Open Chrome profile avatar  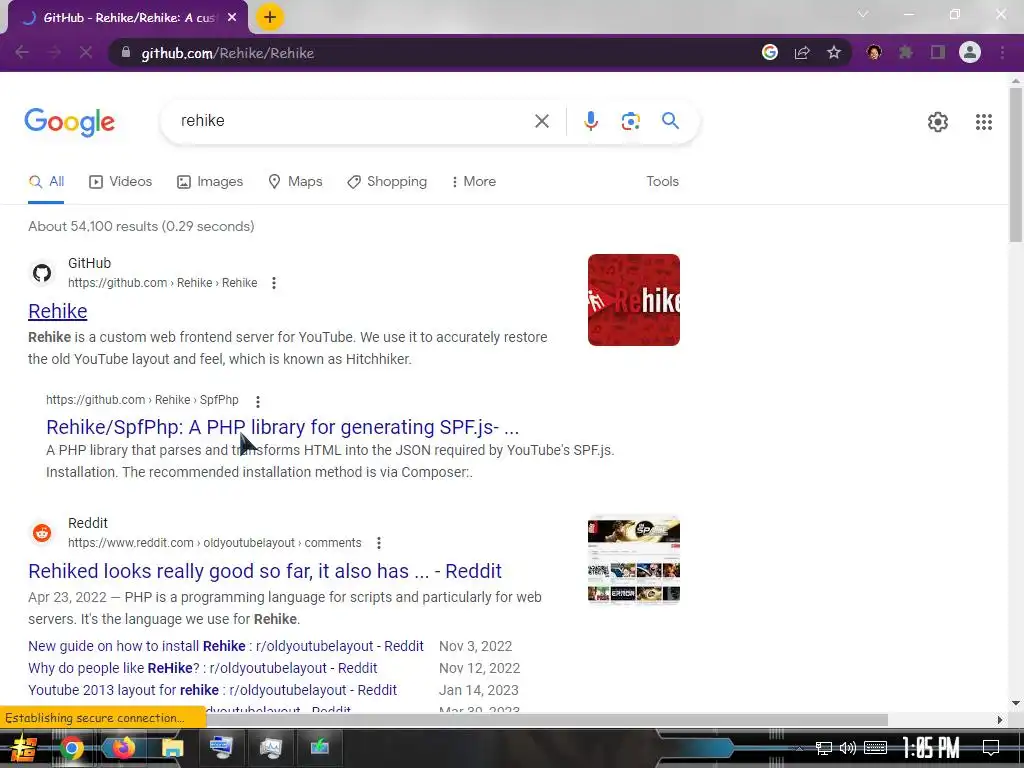pyautogui.click(x=970, y=52)
